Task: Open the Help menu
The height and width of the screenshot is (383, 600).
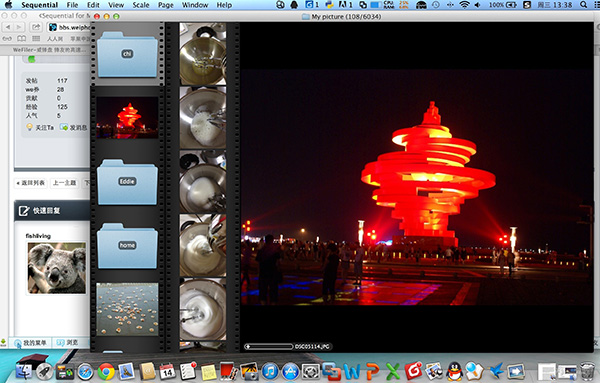Action: point(224,5)
